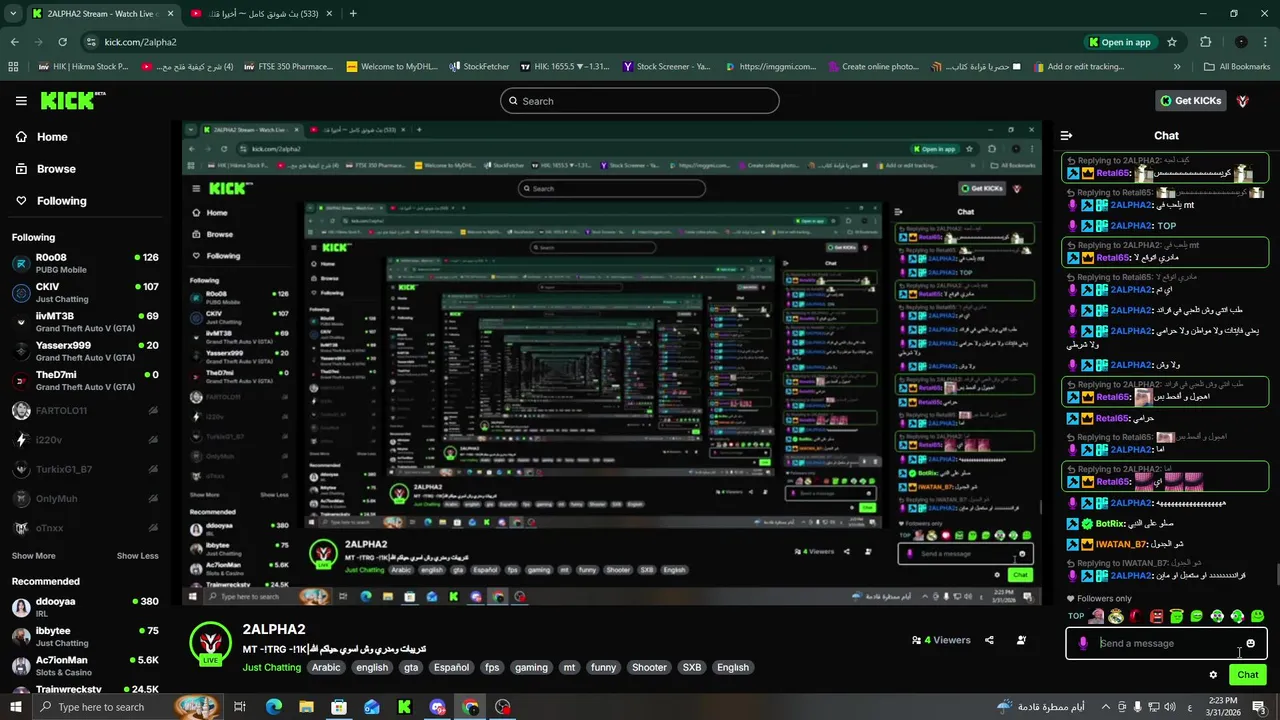Reload the page
The height and width of the screenshot is (720, 1280).
(62, 42)
